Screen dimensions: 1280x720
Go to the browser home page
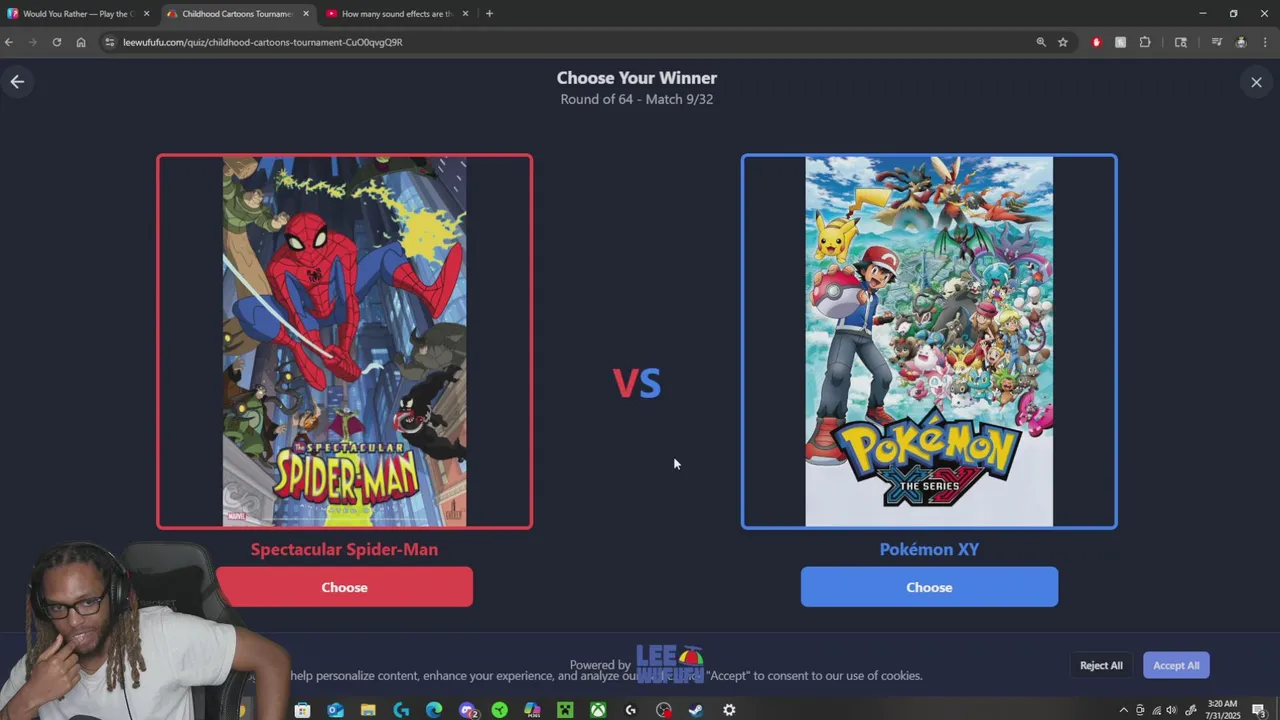(x=81, y=42)
